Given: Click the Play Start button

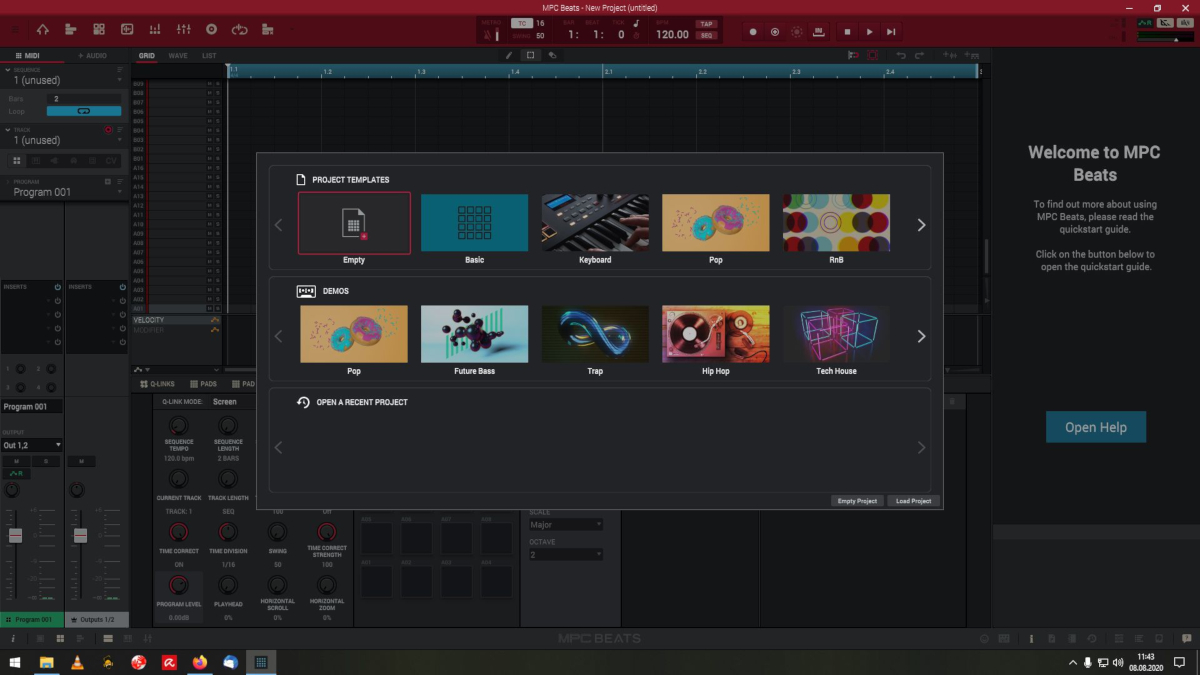Looking at the screenshot, I should 891,32.
